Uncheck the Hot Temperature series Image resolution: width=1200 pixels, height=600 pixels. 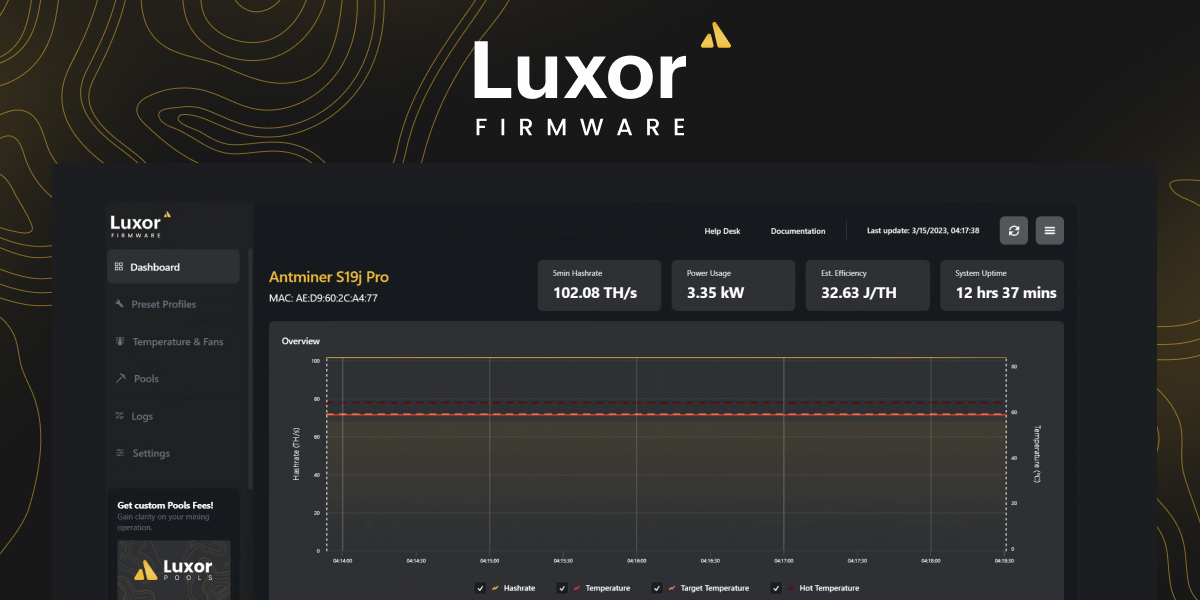(x=775, y=588)
